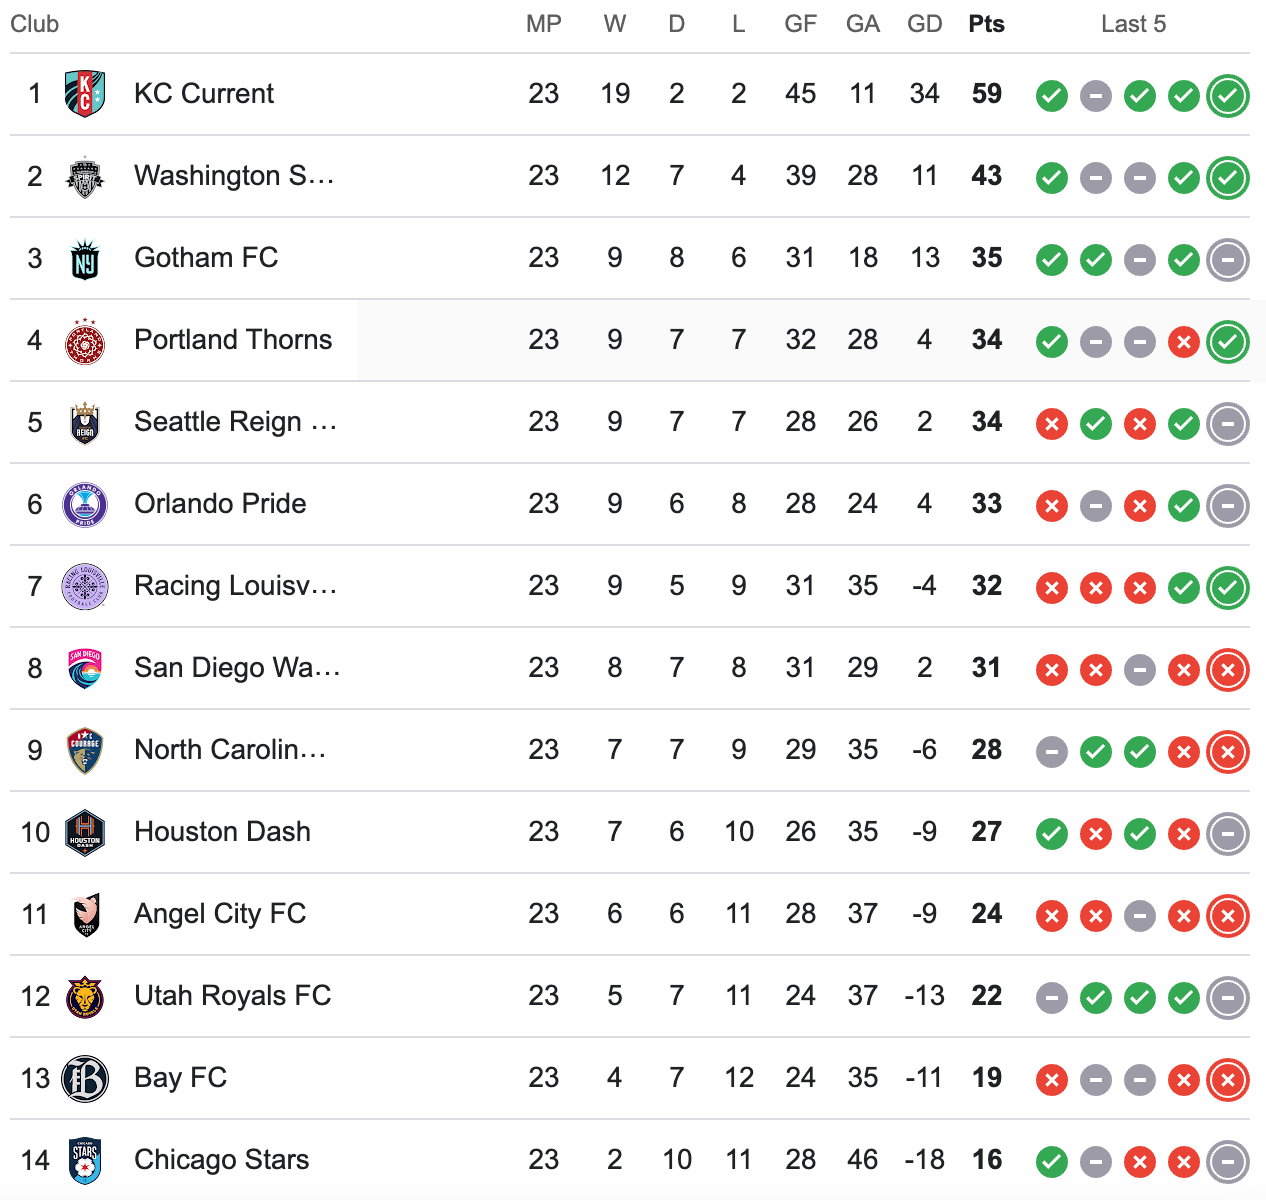Click the Washington Spirit team logo
This screenshot has height=1200, width=1266.
click(x=85, y=176)
